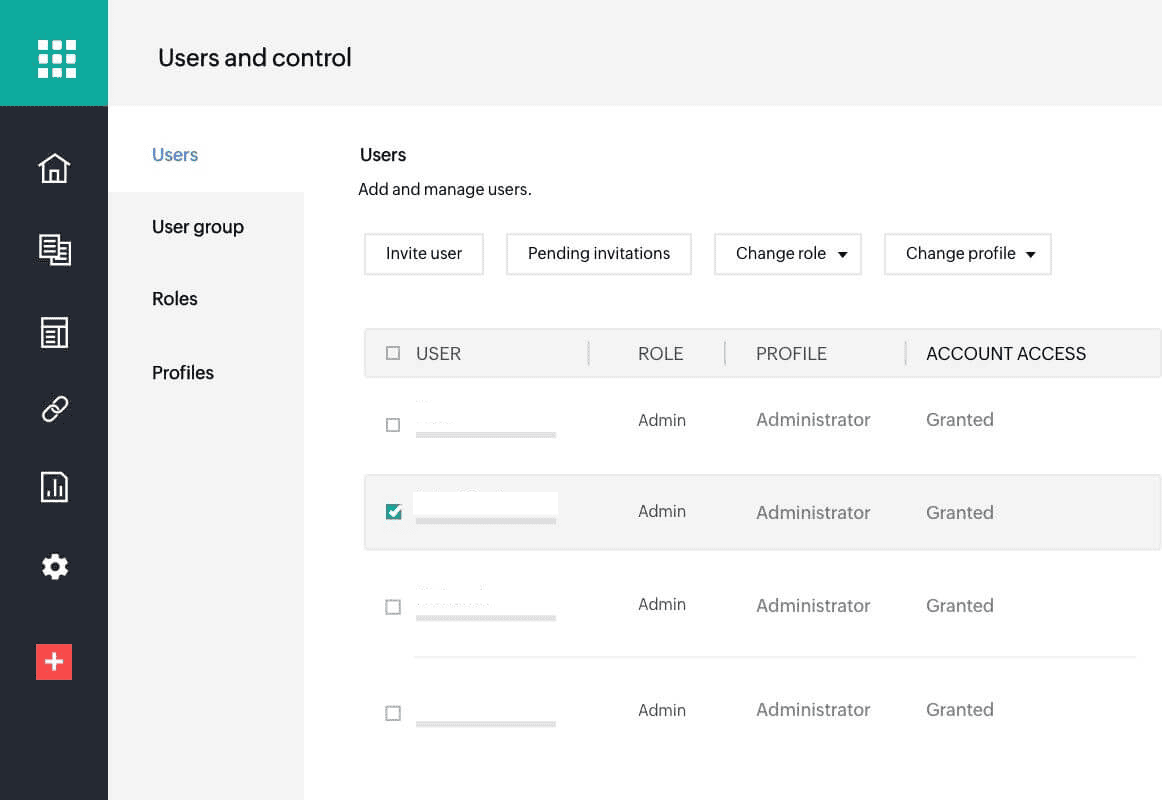This screenshot has height=800, width=1162.
Task: Click the templates layout icon in sidebar
Action: click(x=54, y=333)
